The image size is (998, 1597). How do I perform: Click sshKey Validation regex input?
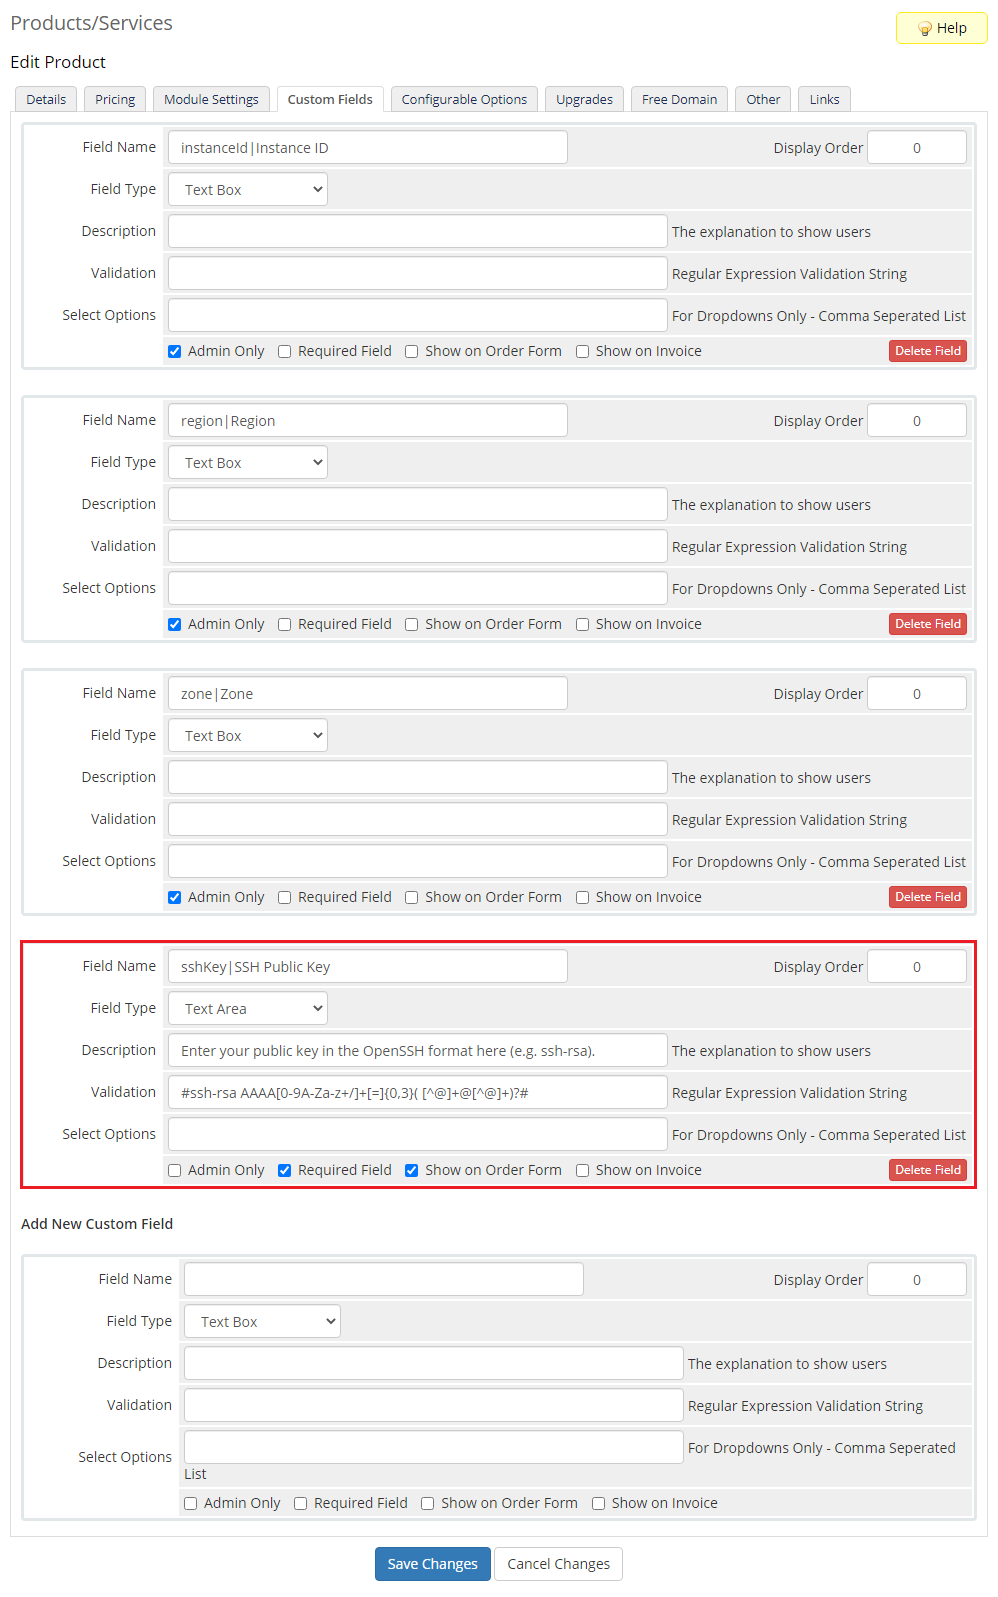pos(417,1092)
